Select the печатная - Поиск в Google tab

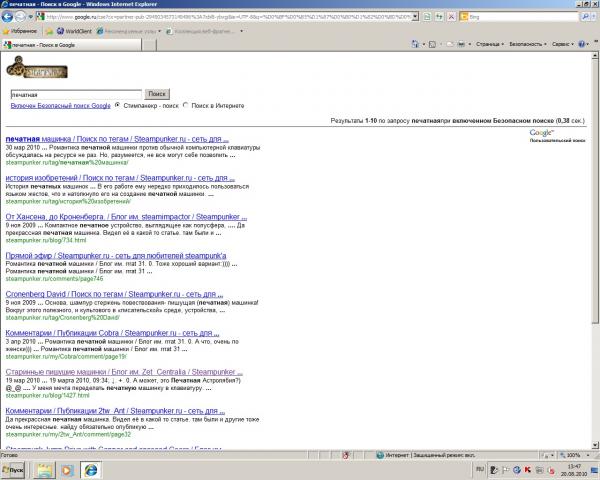coord(72,45)
